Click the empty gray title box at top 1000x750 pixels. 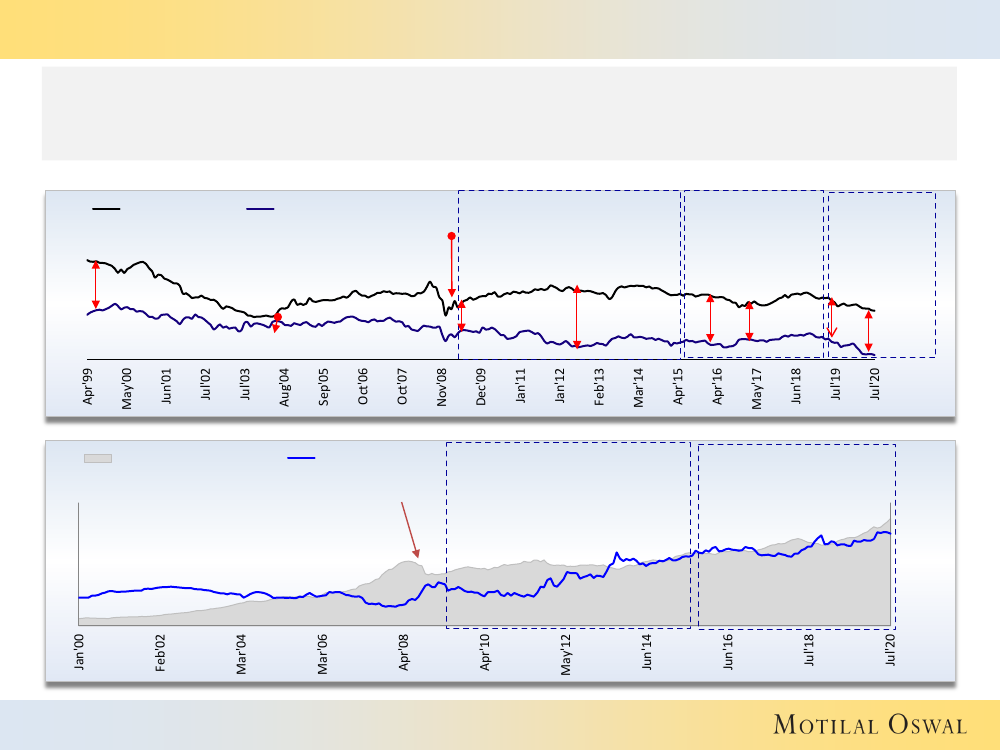499,113
